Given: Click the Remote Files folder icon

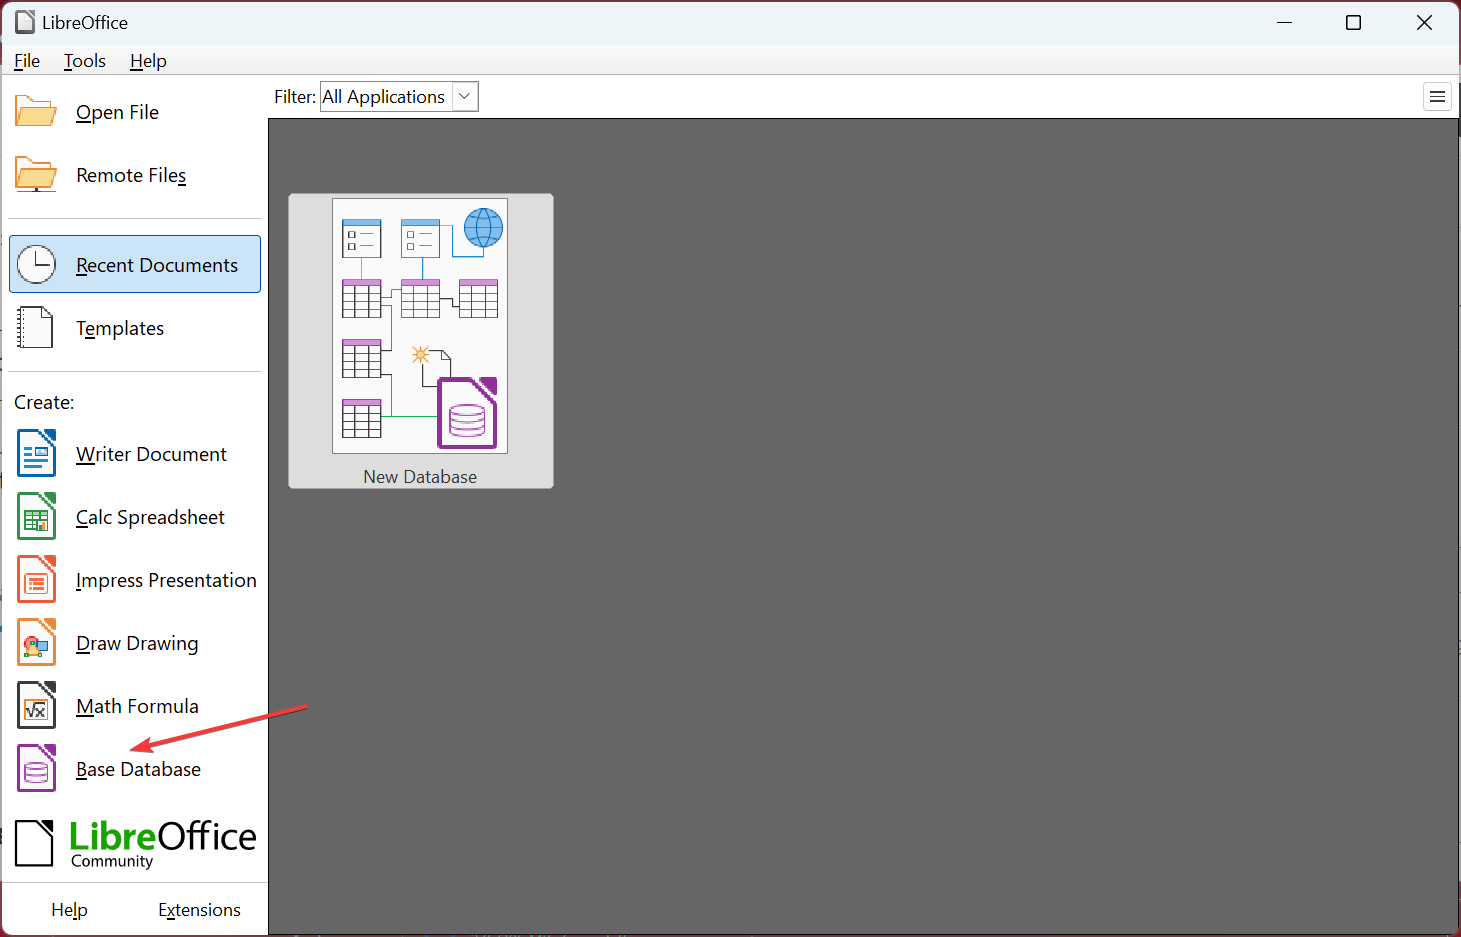Looking at the screenshot, I should pos(36,174).
